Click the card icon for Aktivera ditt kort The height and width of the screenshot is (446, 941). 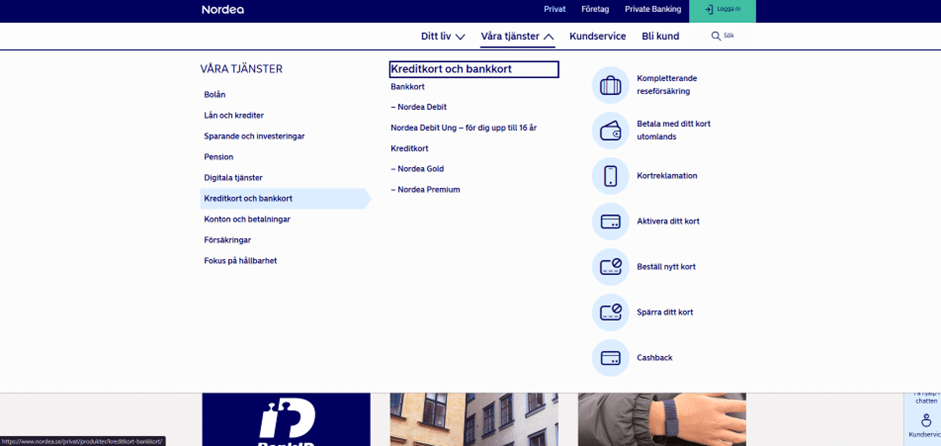pyautogui.click(x=610, y=221)
